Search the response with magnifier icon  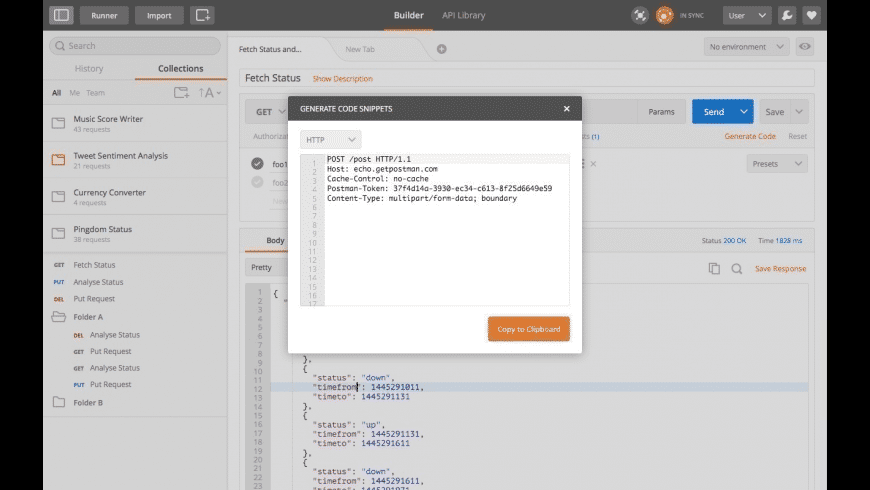click(737, 268)
